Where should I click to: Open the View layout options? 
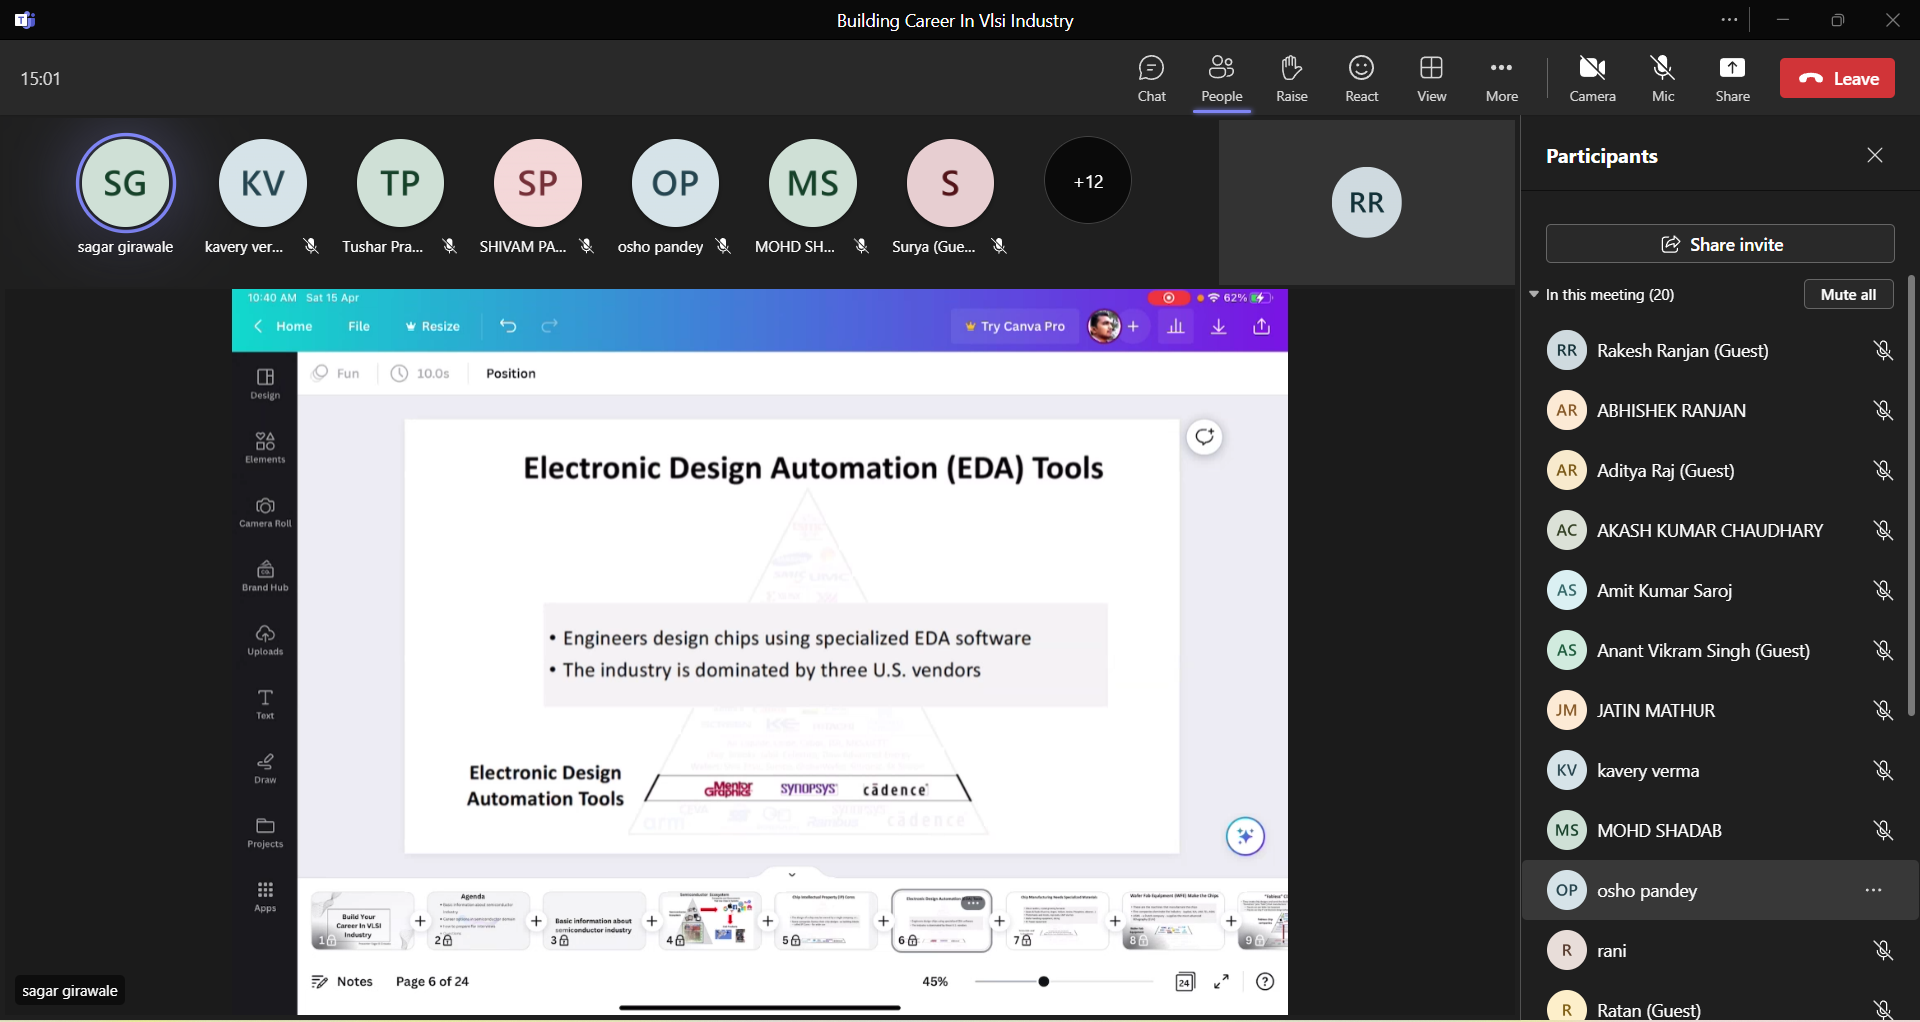point(1431,79)
